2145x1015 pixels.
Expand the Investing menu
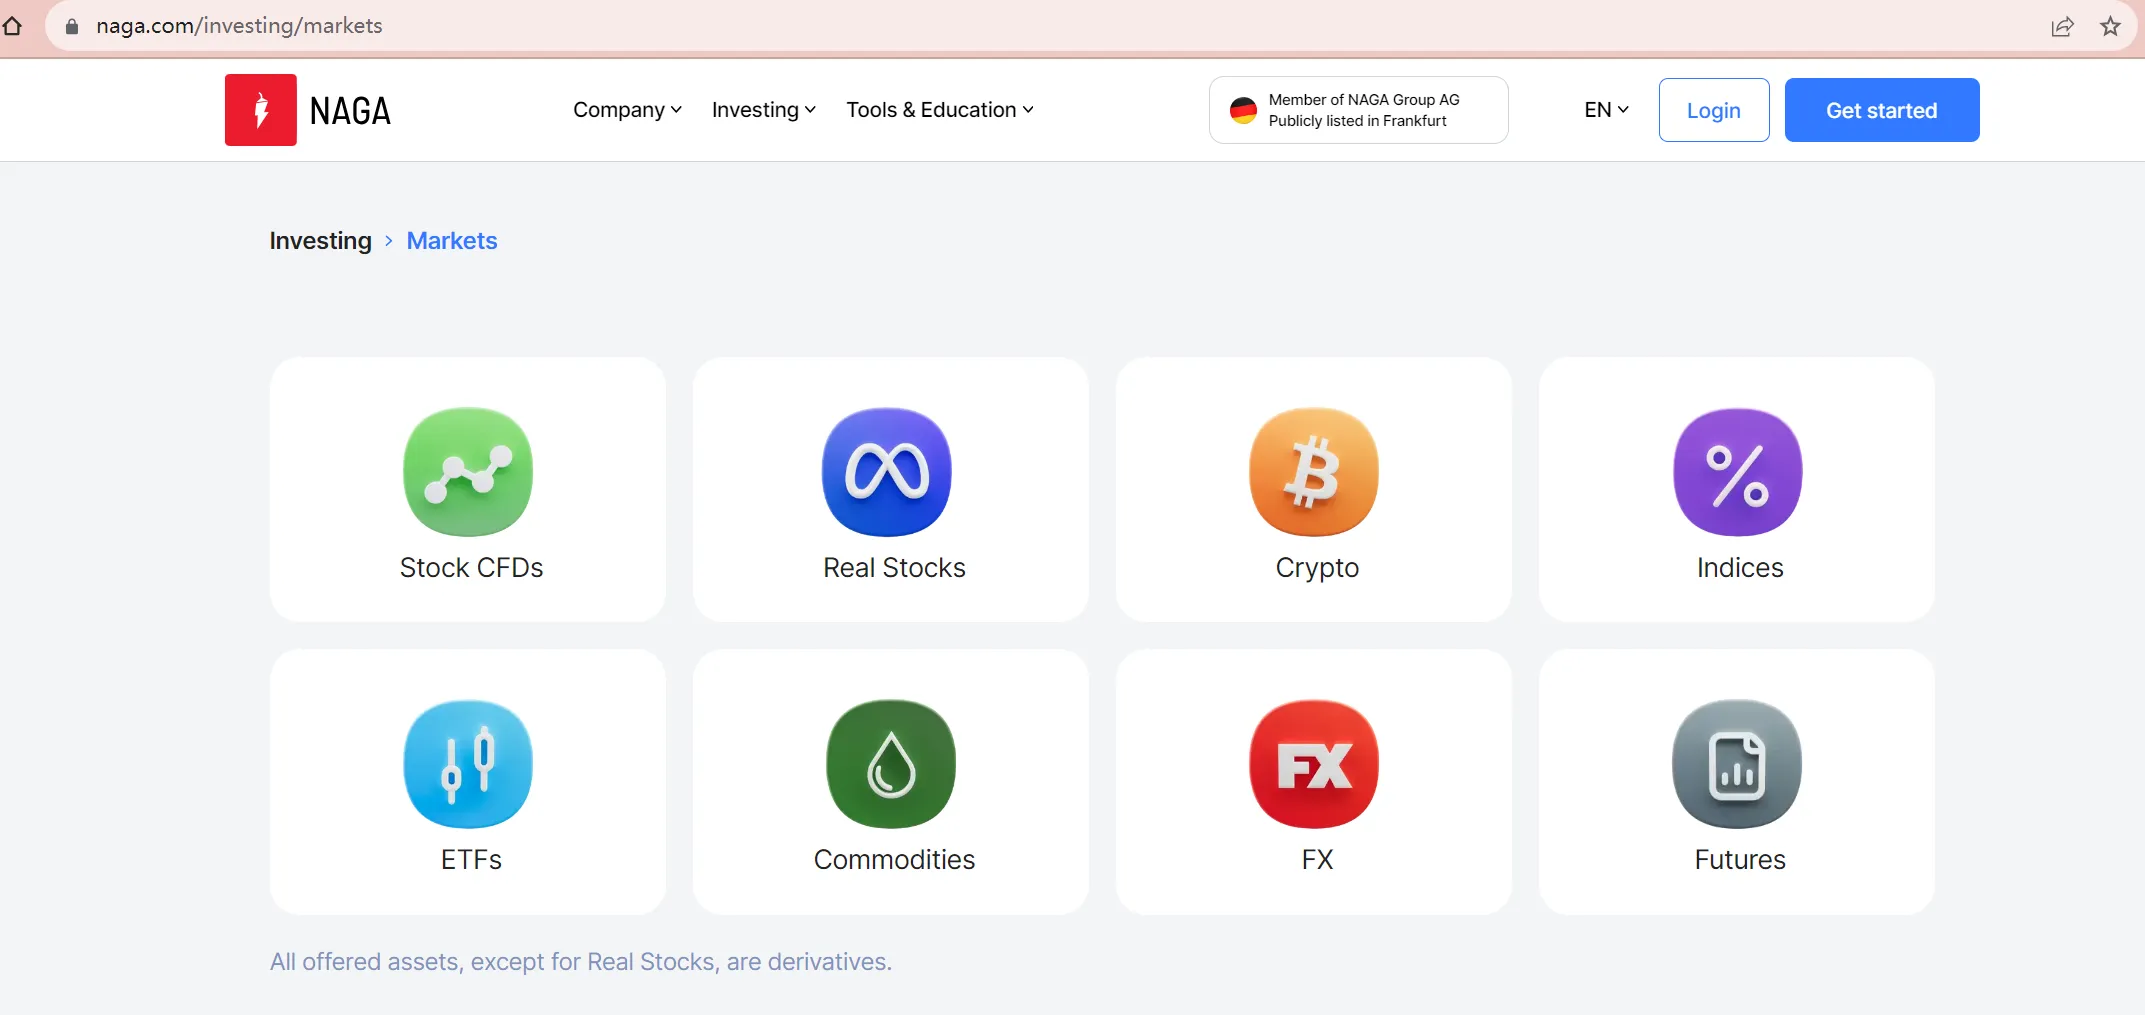coord(764,110)
